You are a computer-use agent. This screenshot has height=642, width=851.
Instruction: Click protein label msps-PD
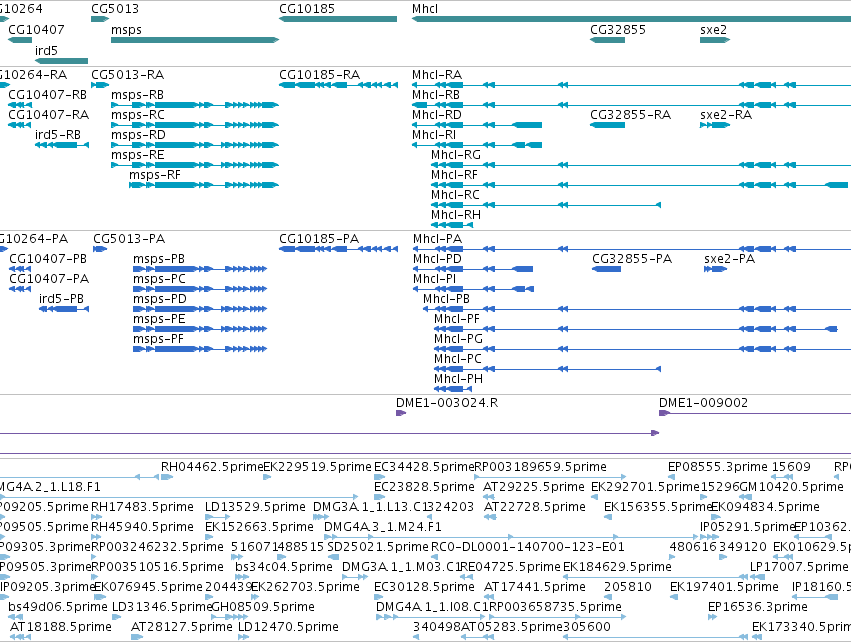tap(160, 299)
